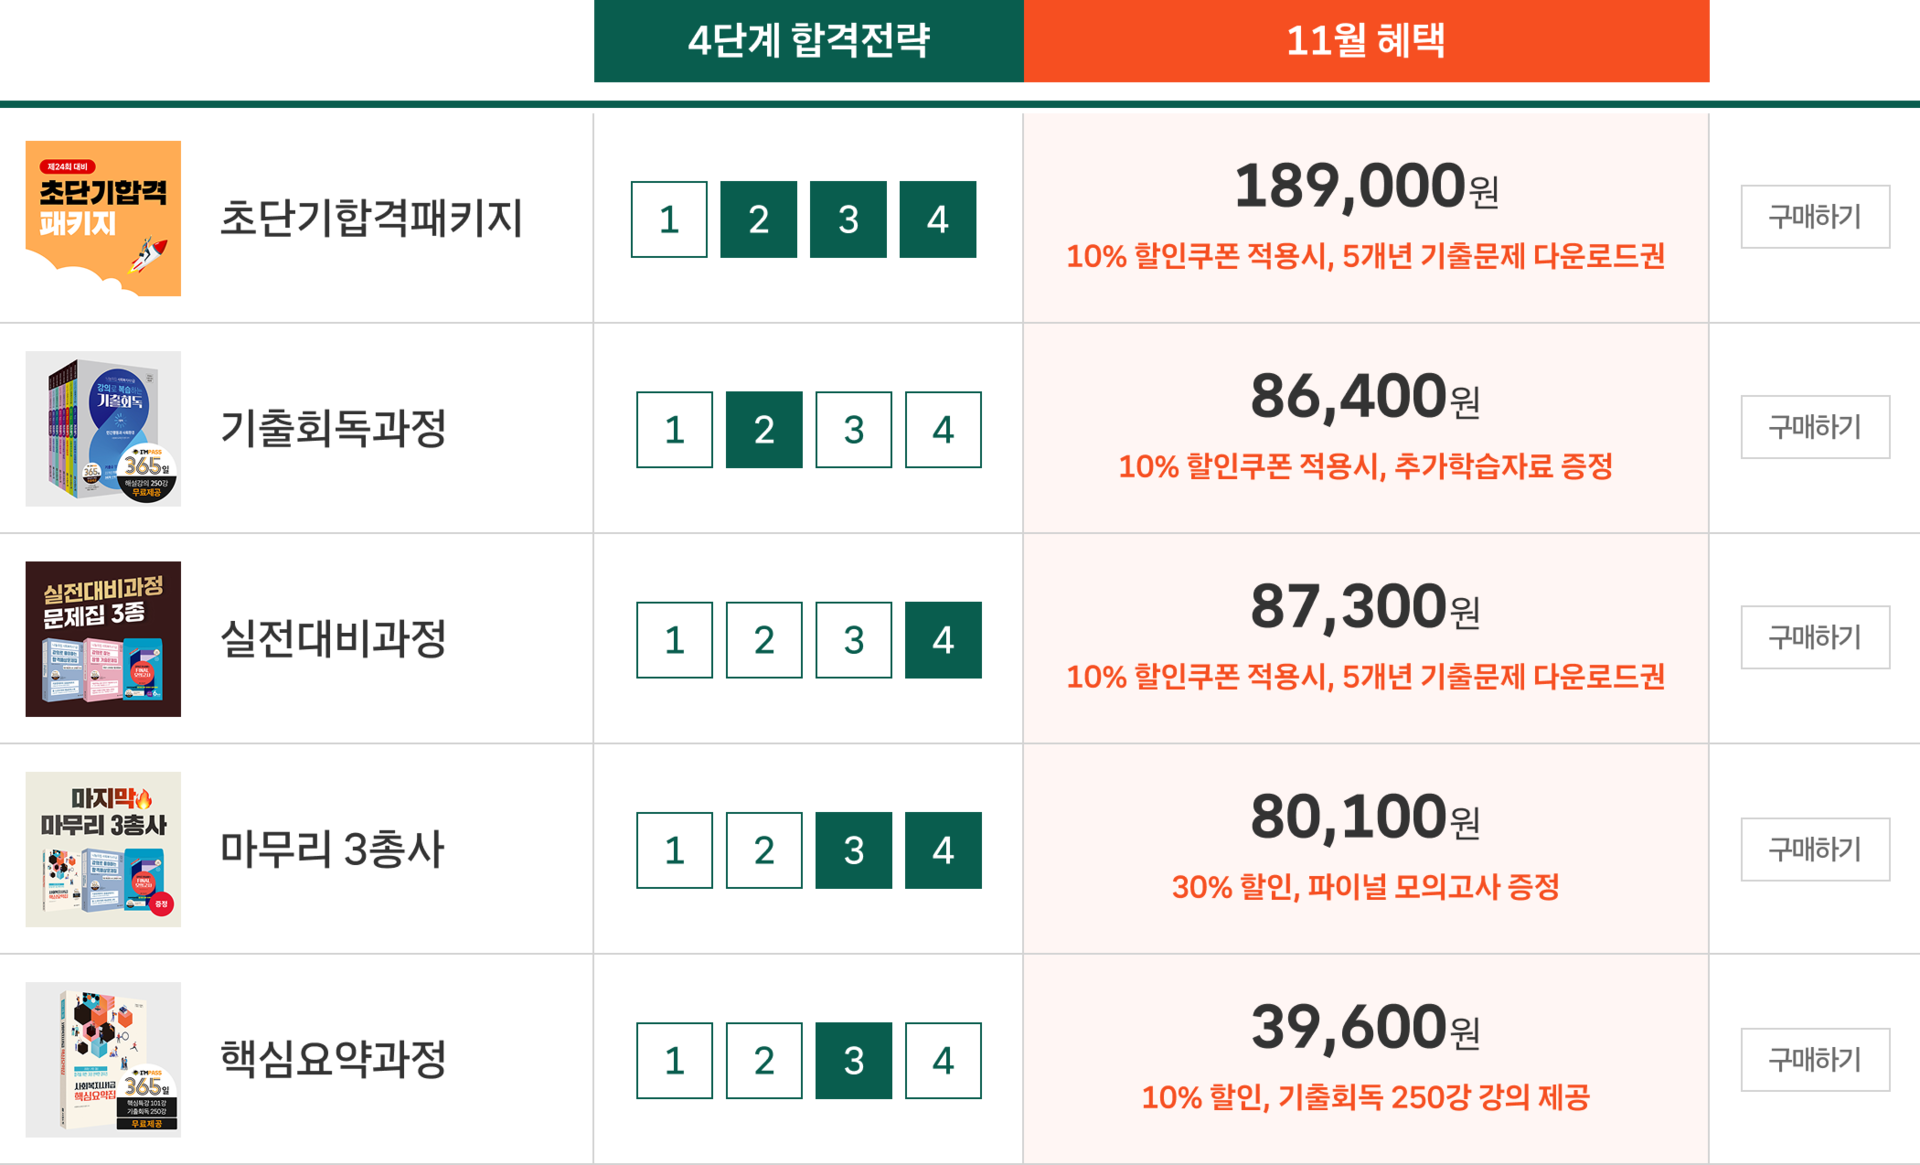Toggle step 1 box for 초단기합격패키지
This screenshot has height=1165, width=1920.
click(669, 219)
